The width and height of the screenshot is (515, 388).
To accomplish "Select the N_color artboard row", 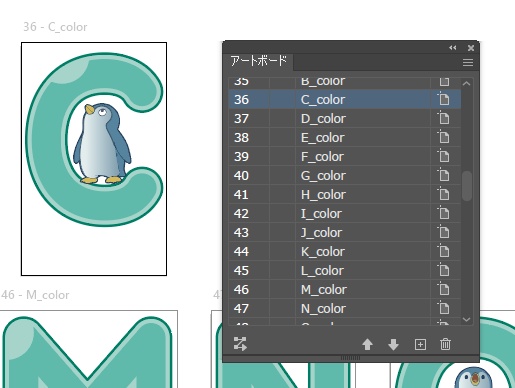I will [x=345, y=308].
